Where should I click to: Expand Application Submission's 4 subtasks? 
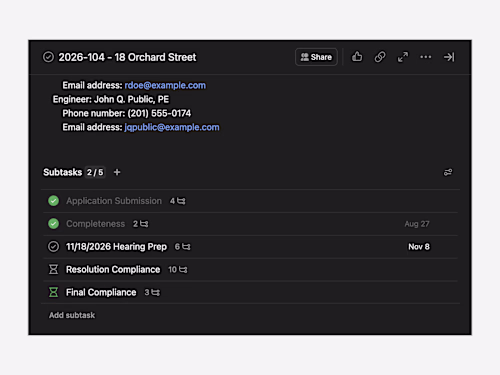point(178,201)
